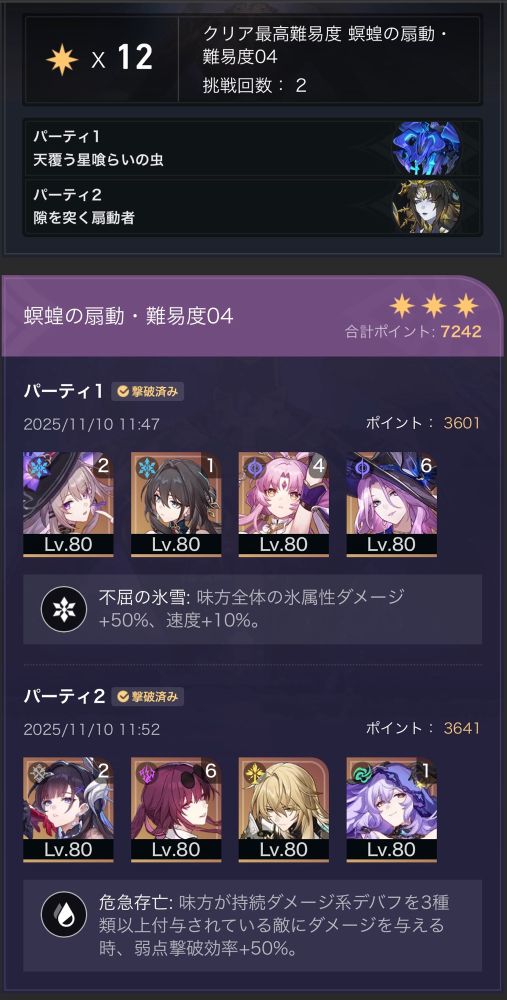Select the purple-hat character with eidolon 6

click(392, 504)
